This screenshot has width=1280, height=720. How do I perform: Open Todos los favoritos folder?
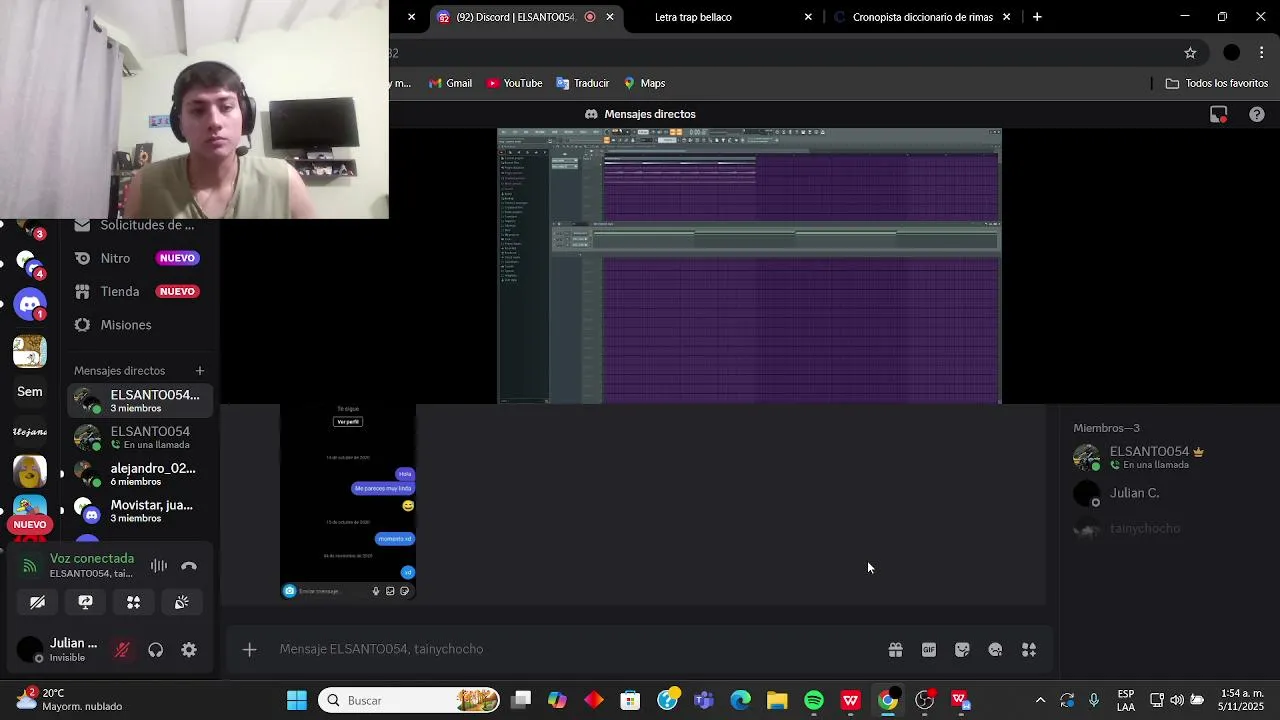(1217, 83)
